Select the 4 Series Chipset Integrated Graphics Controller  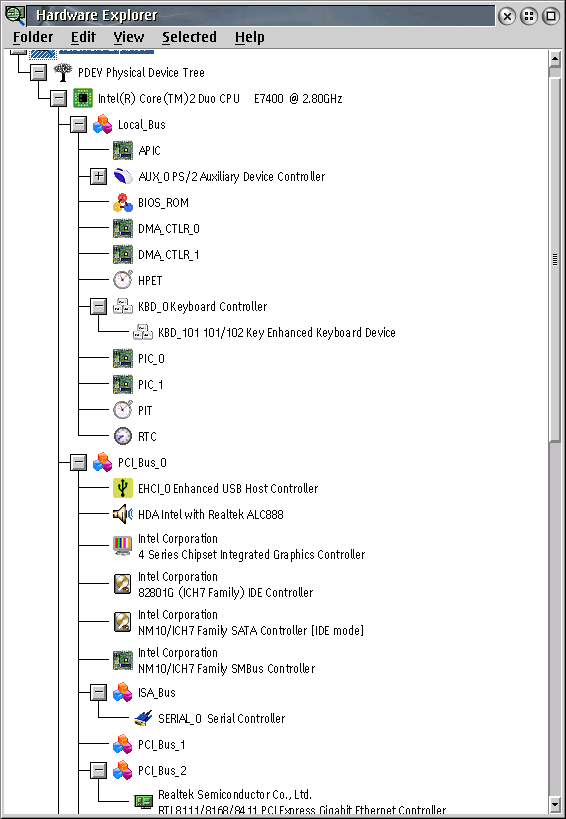click(252, 546)
